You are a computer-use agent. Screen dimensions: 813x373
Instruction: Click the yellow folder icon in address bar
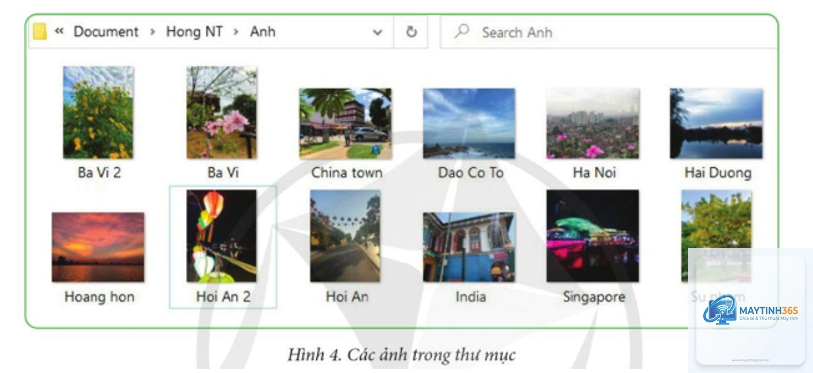39,32
